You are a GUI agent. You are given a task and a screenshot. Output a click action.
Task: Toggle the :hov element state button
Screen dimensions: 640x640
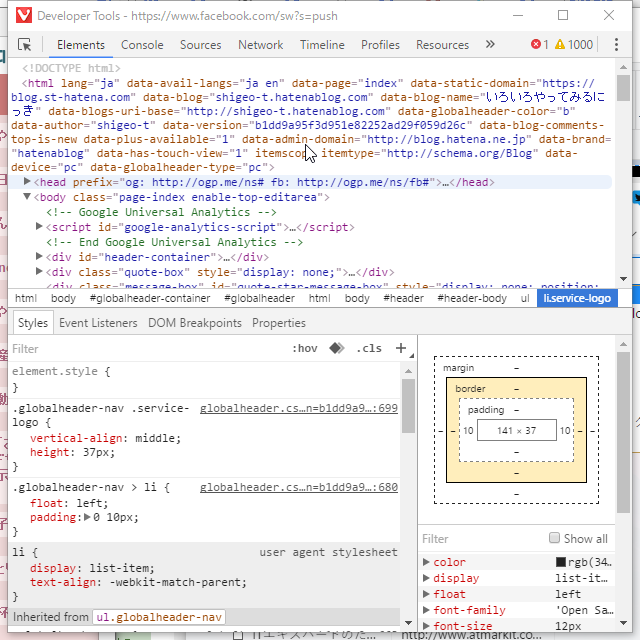(x=304, y=348)
